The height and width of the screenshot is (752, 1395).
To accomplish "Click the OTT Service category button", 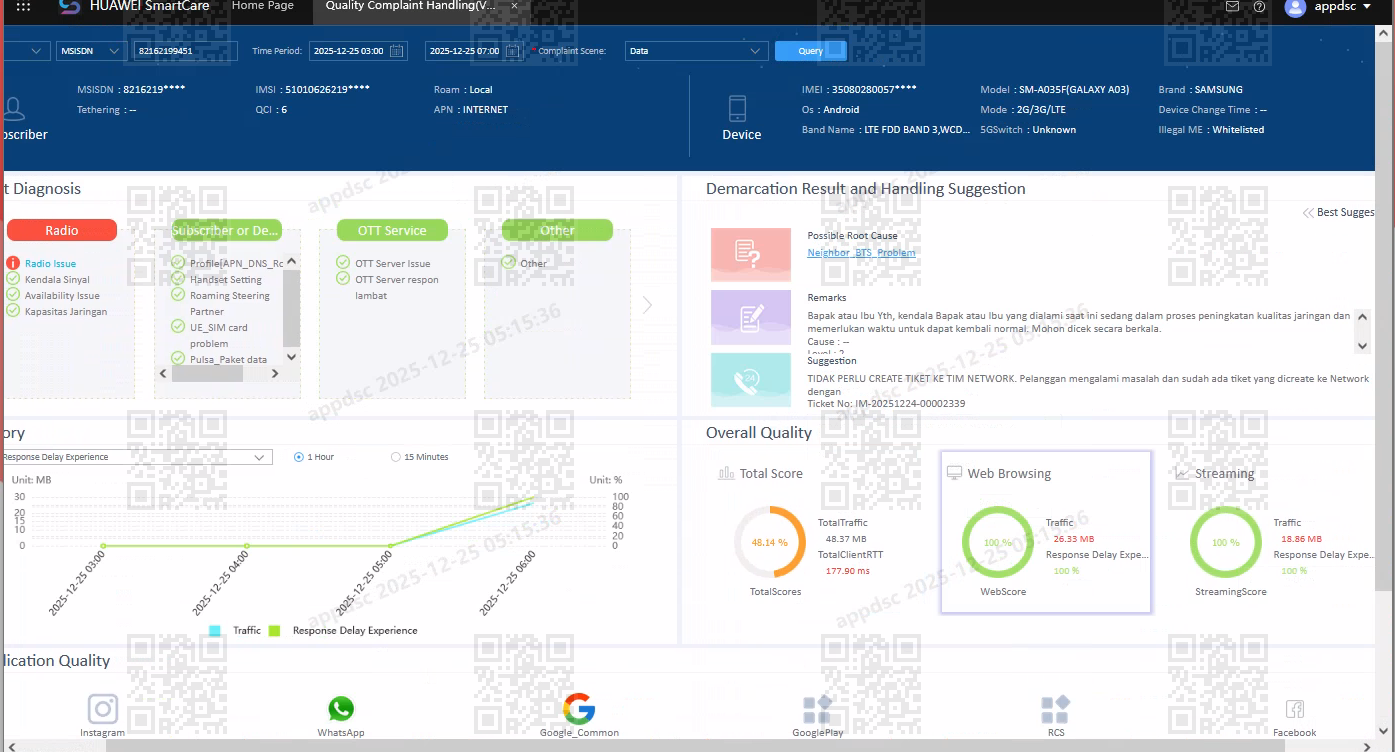I will click(392, 230).
